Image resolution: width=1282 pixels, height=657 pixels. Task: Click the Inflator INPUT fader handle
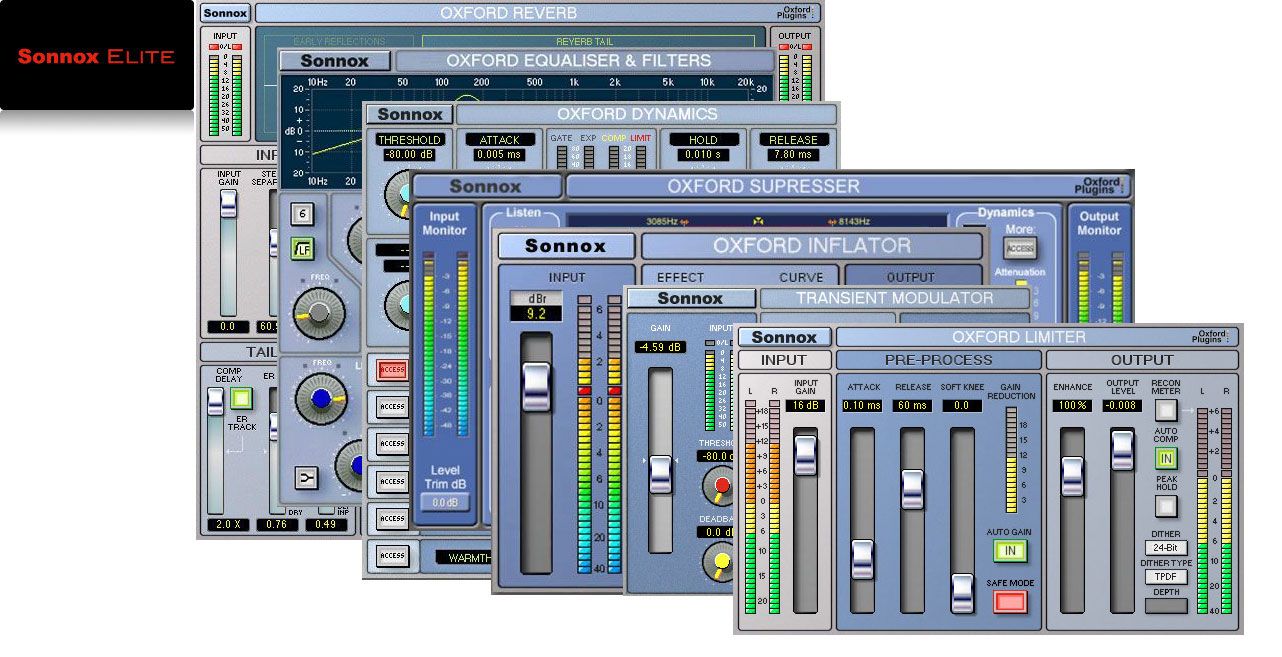coord(536,387)
